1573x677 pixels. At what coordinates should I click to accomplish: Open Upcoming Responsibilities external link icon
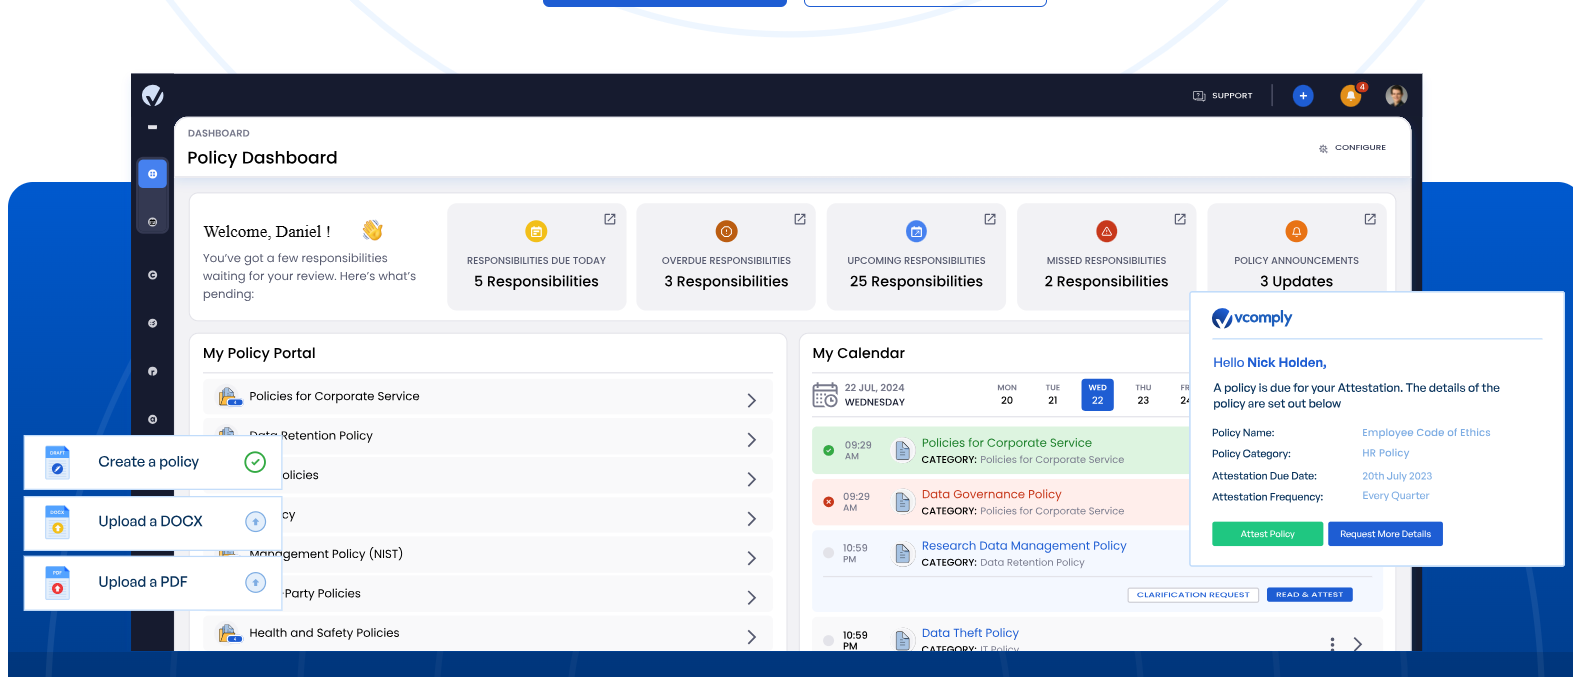click(990, 219)
